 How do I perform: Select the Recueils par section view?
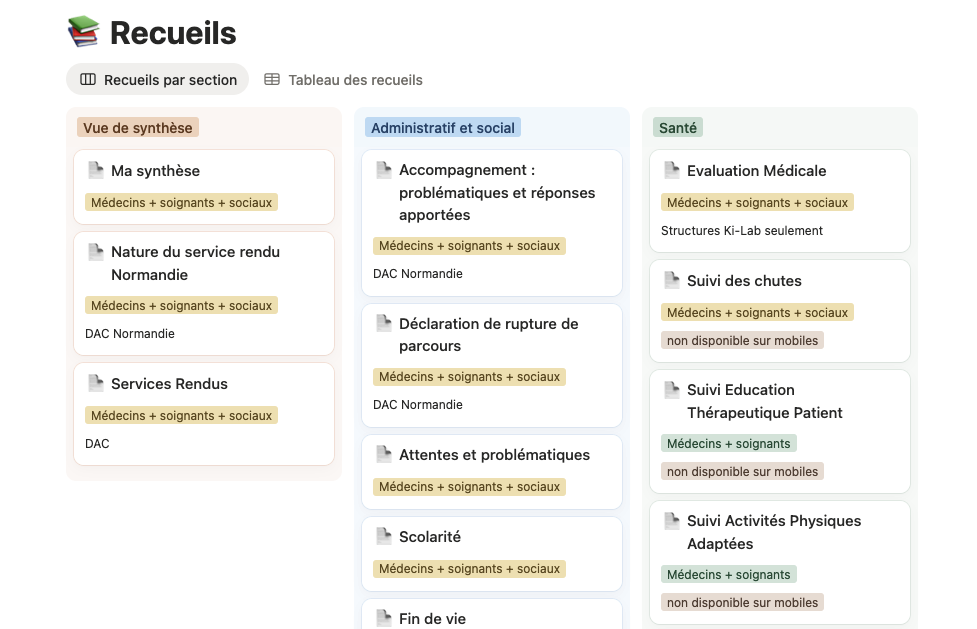click(157, 79)
